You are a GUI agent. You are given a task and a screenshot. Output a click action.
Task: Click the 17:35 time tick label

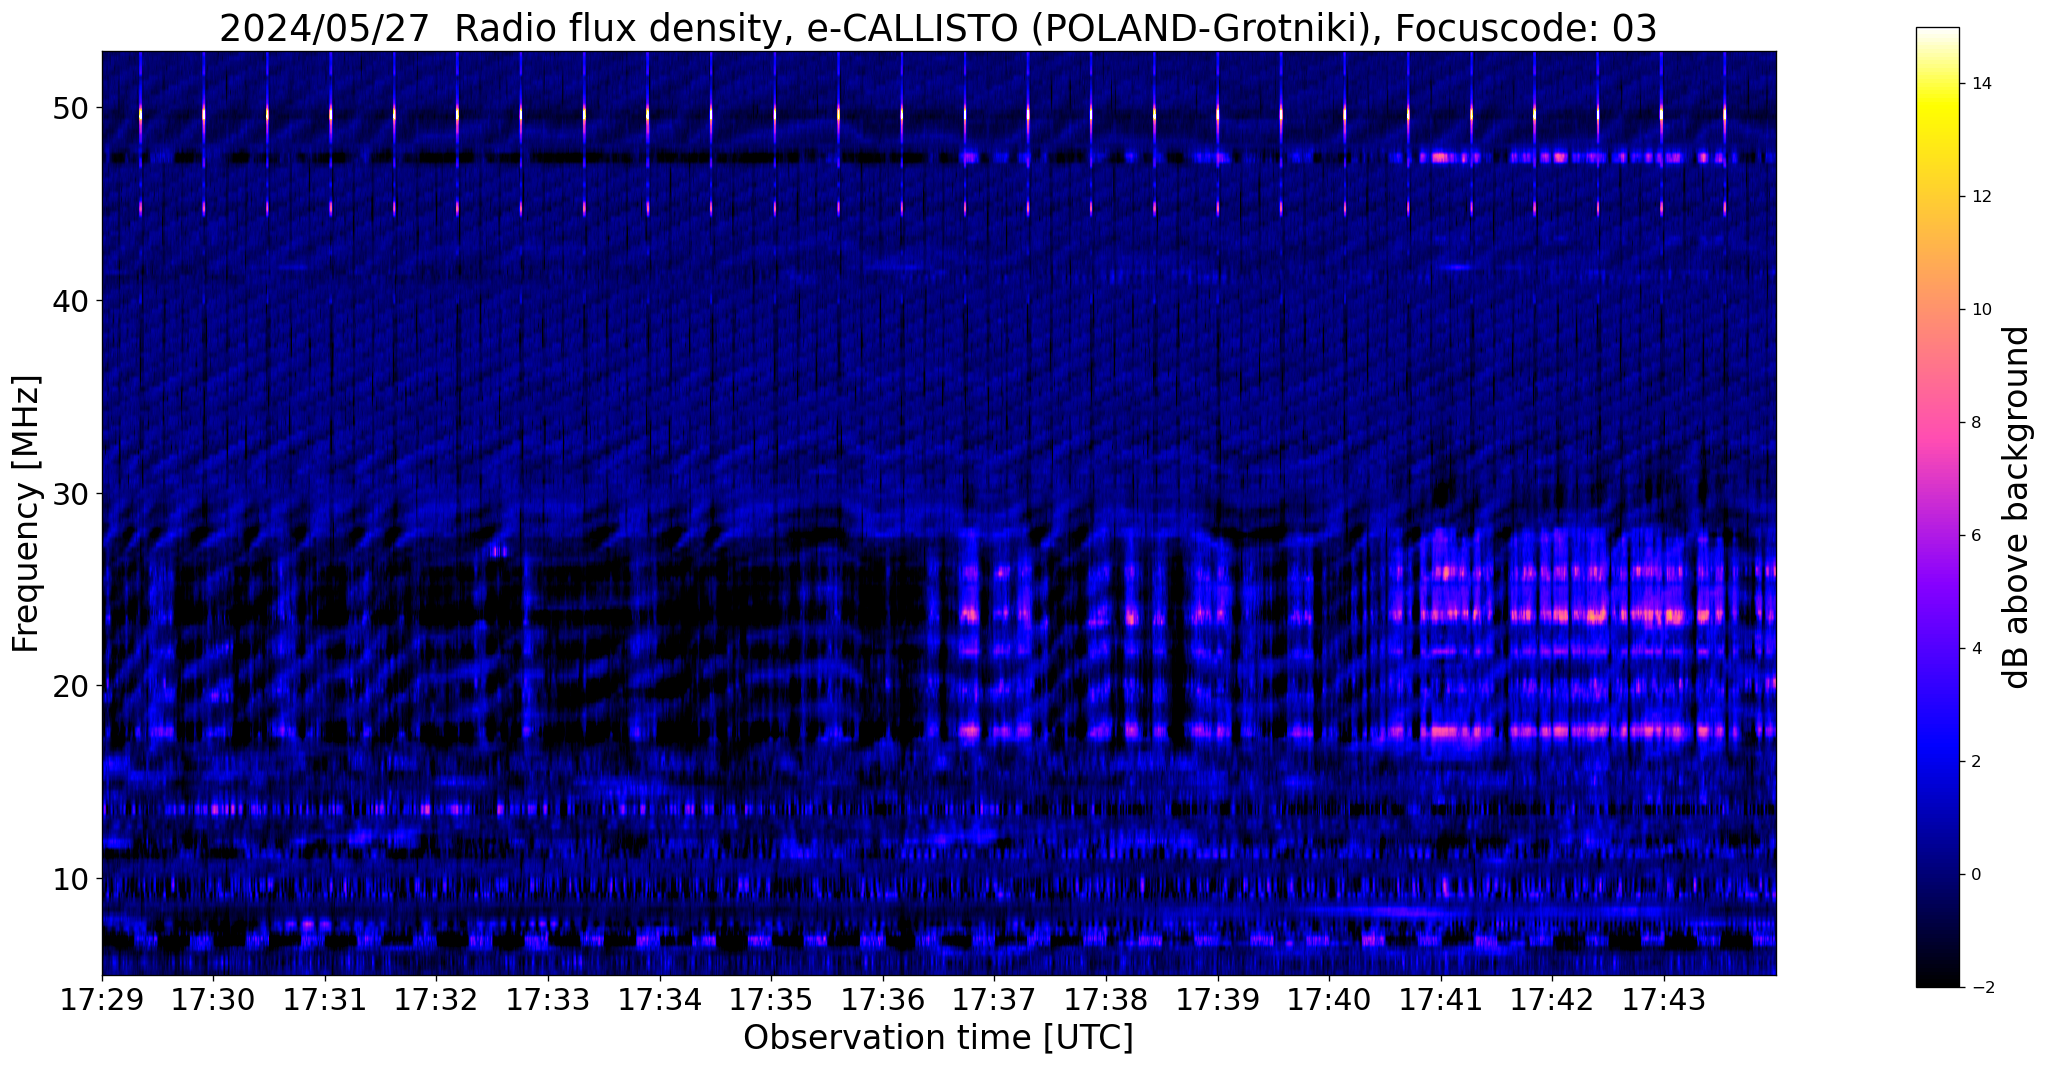tap(771, 1001)
